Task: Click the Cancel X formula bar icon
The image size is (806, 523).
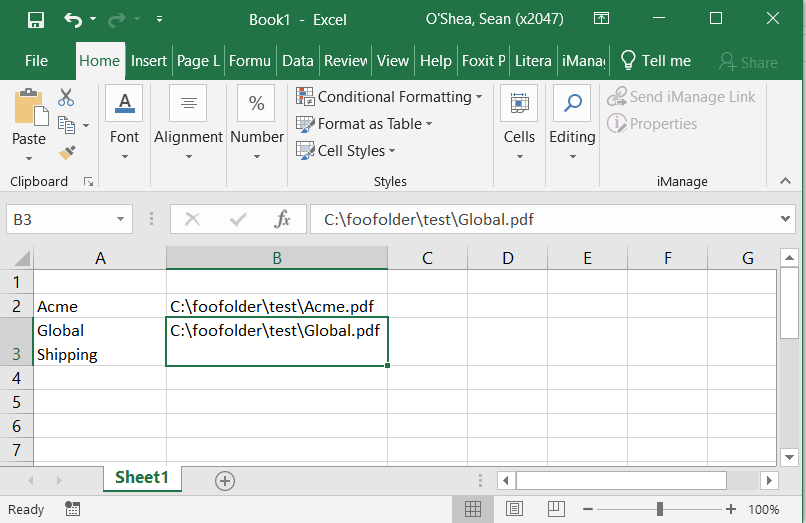Action: 192,220
